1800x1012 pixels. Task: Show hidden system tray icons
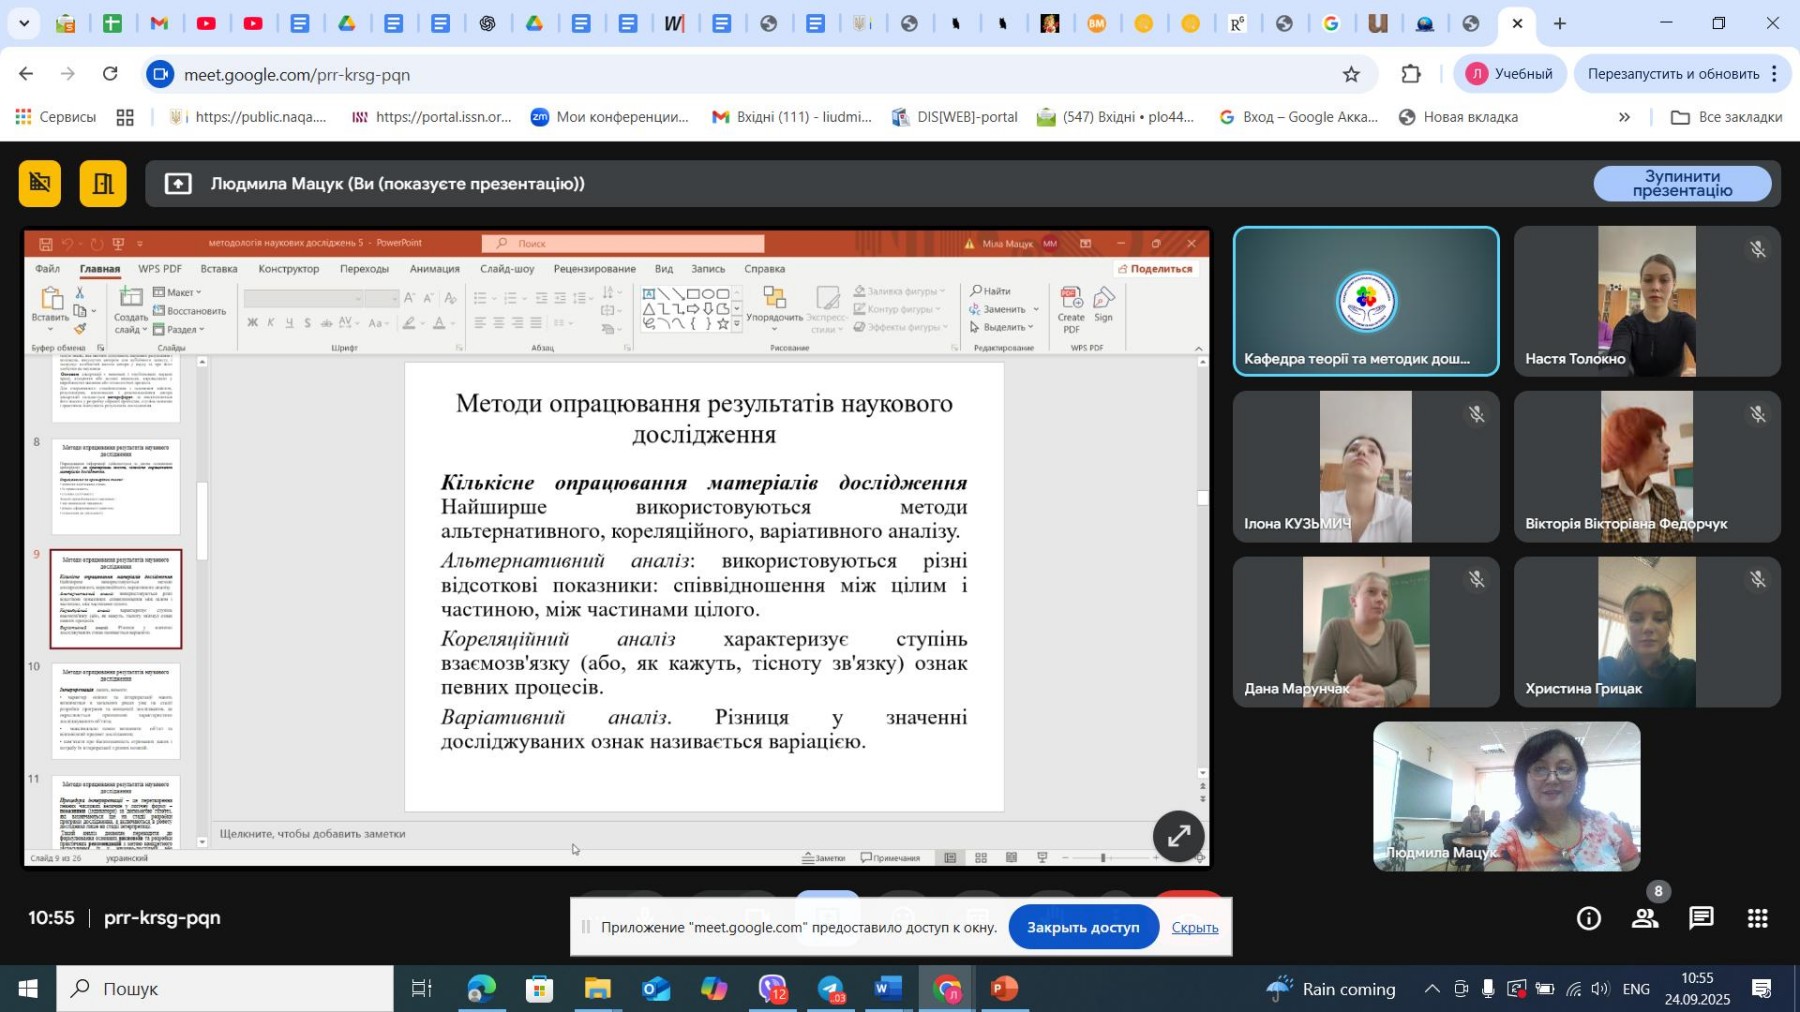[x=1432, y=989]
